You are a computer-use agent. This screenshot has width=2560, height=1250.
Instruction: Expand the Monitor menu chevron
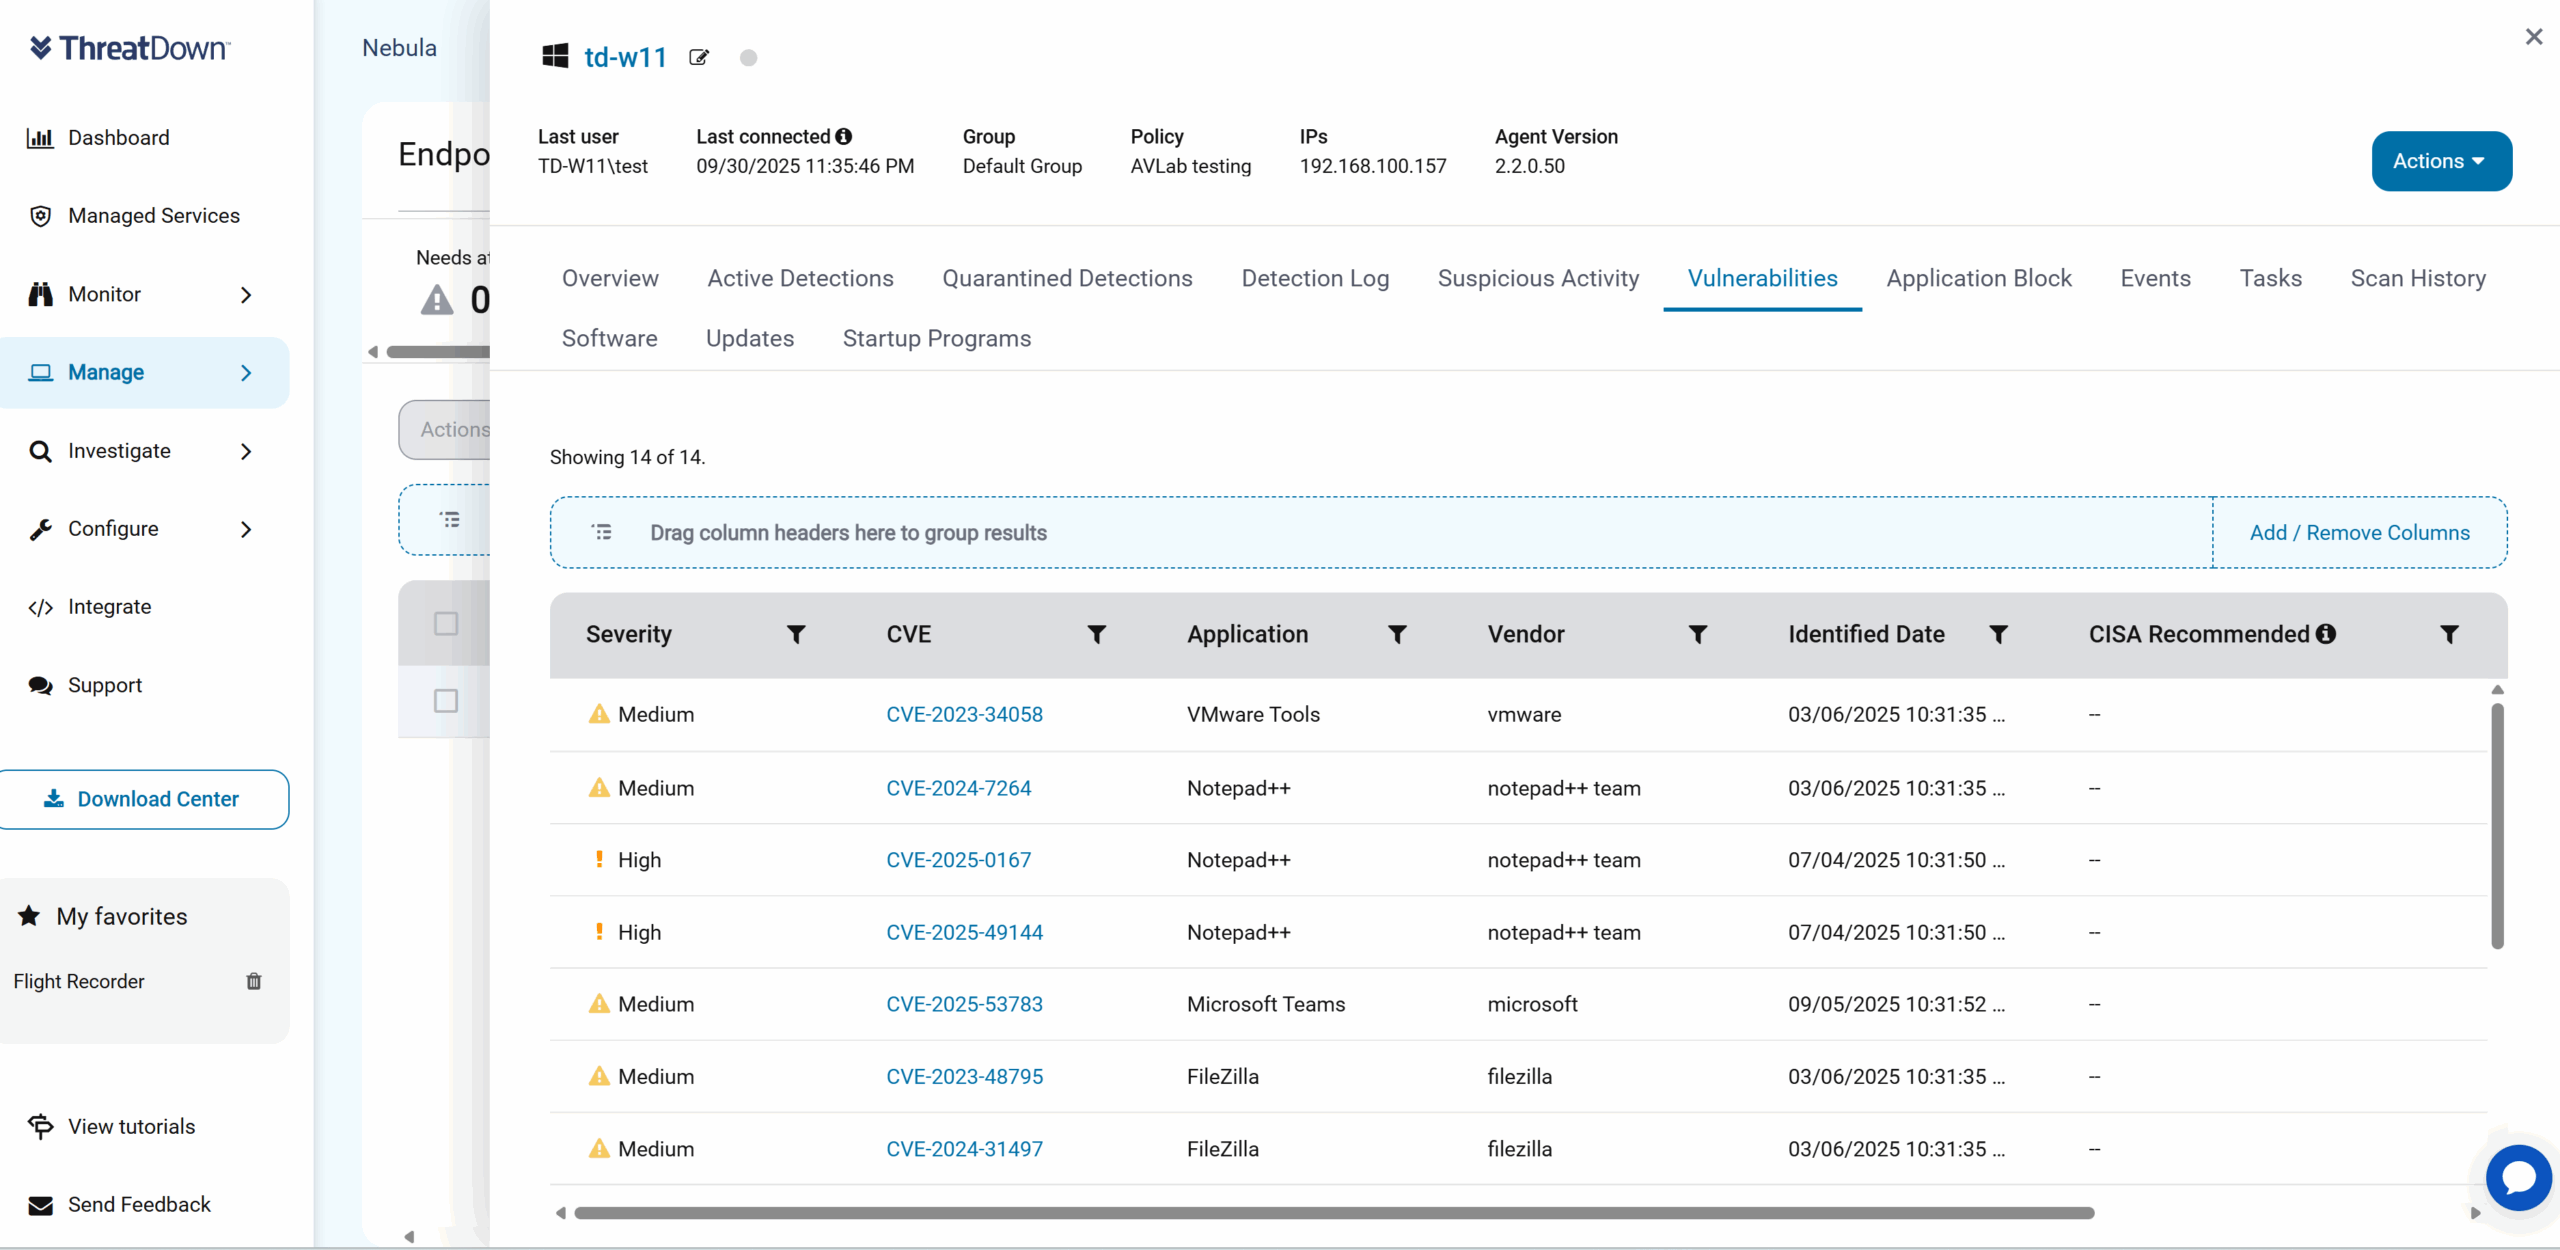[x=246, y=294]
